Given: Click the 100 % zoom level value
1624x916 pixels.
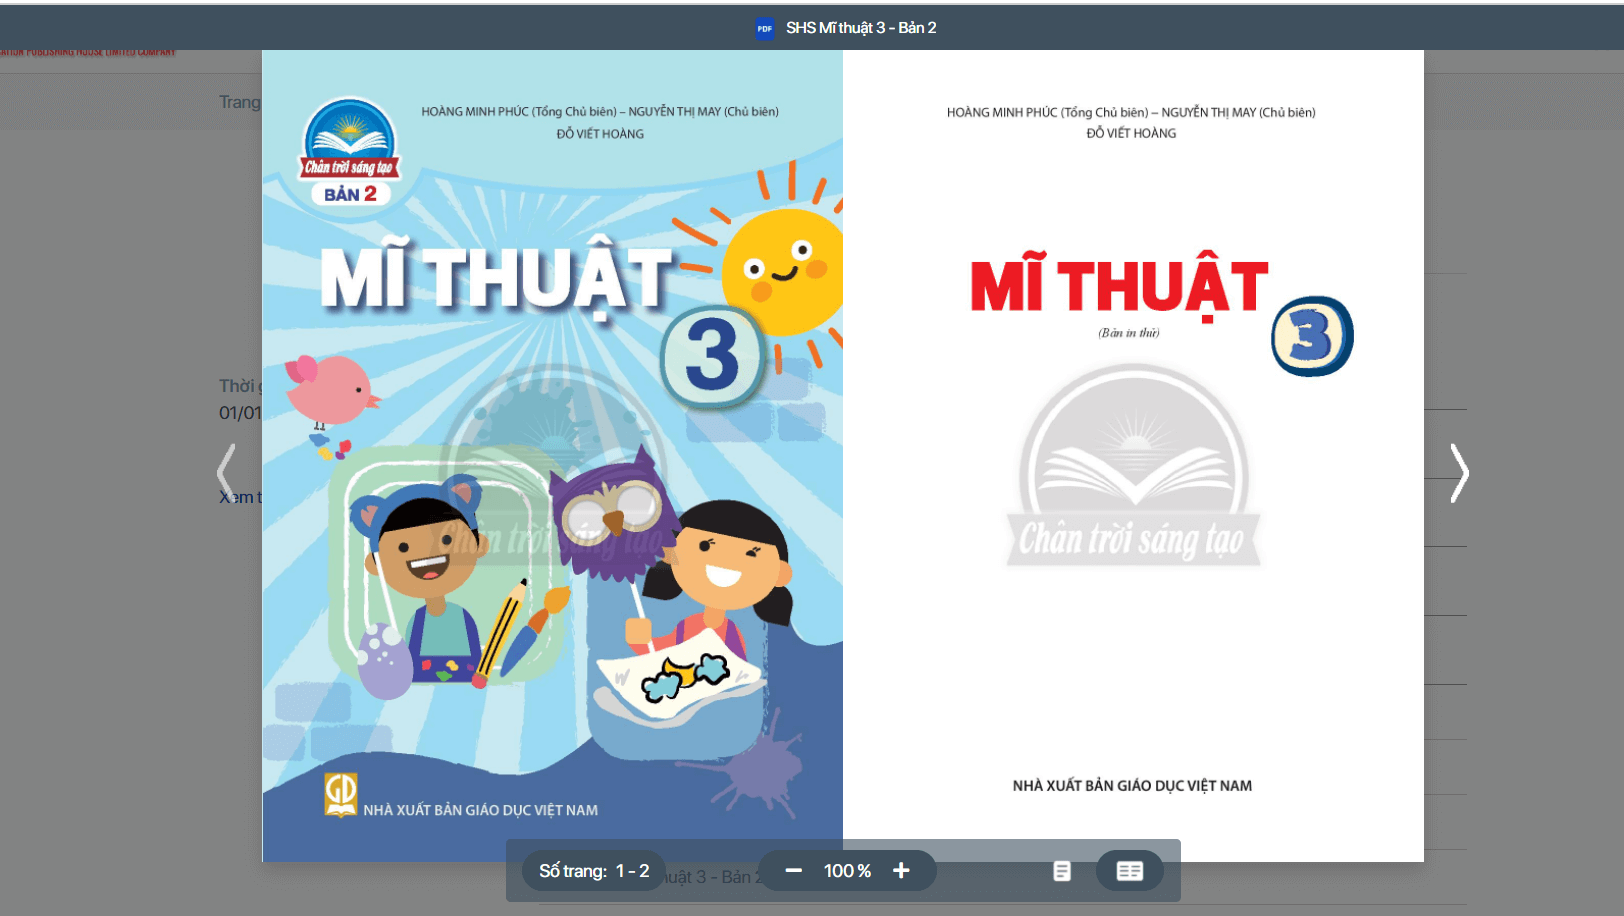Looking at the screenshot, I should (x=847, y=871).
